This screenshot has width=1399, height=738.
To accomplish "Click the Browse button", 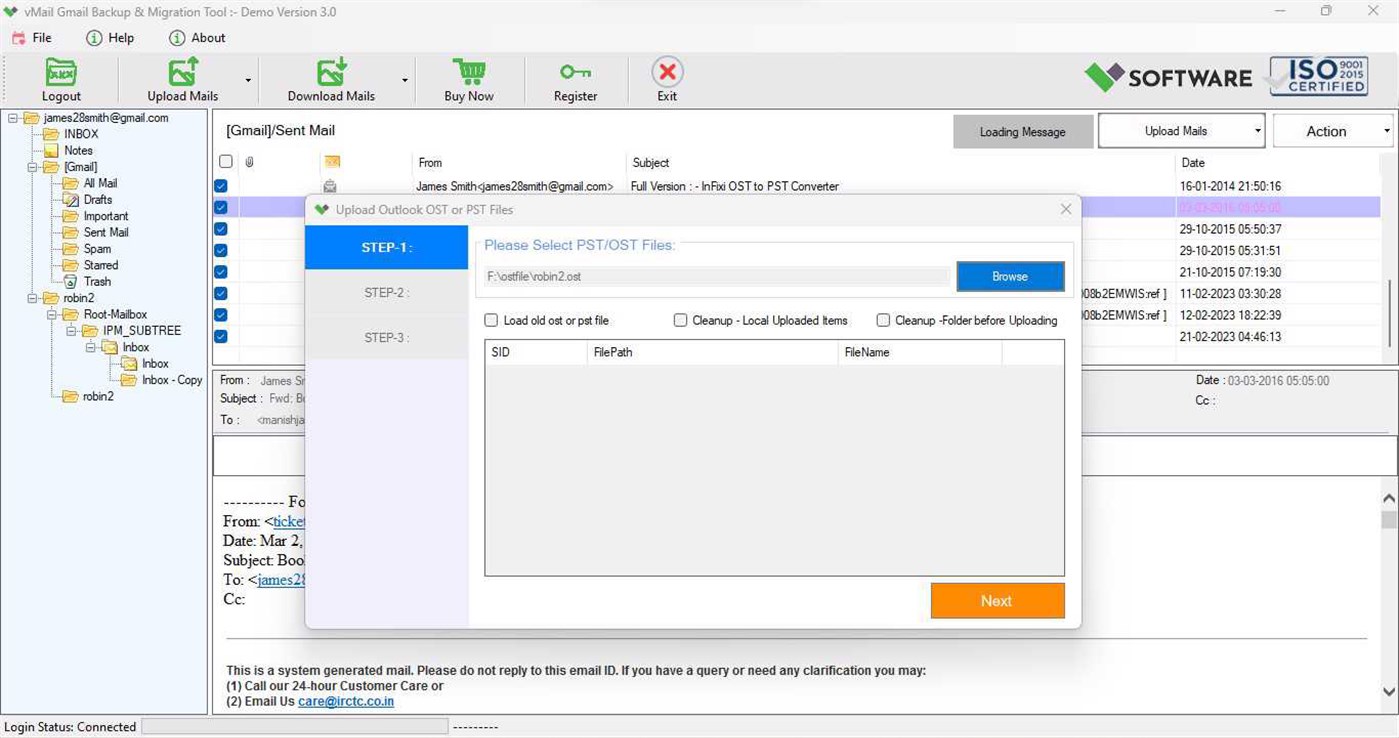I will point(1010,277).
